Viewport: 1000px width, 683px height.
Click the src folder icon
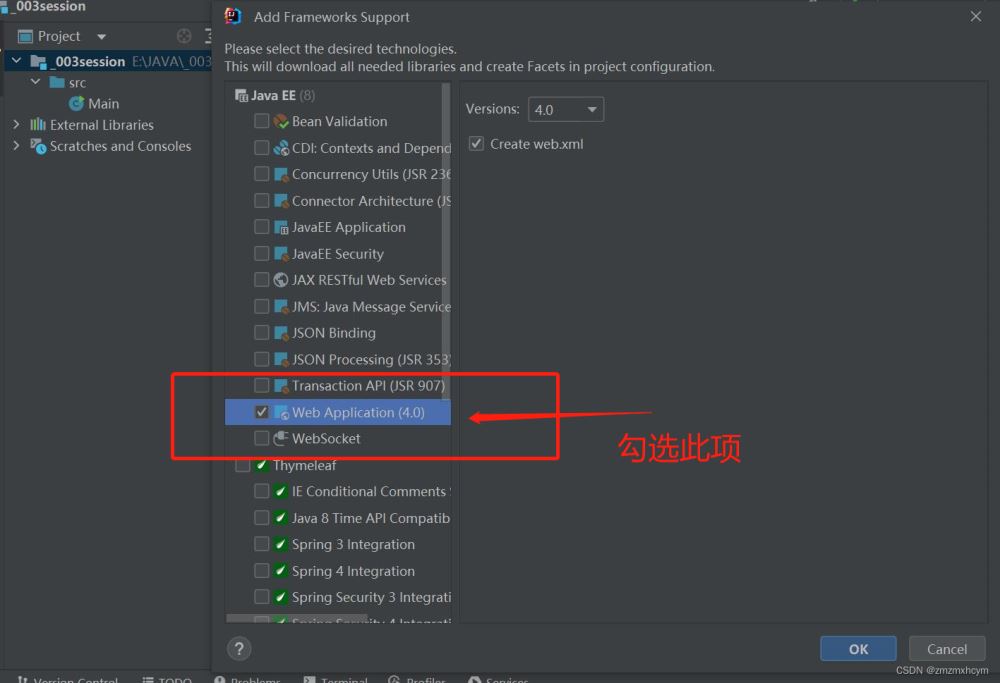[57, 82]
